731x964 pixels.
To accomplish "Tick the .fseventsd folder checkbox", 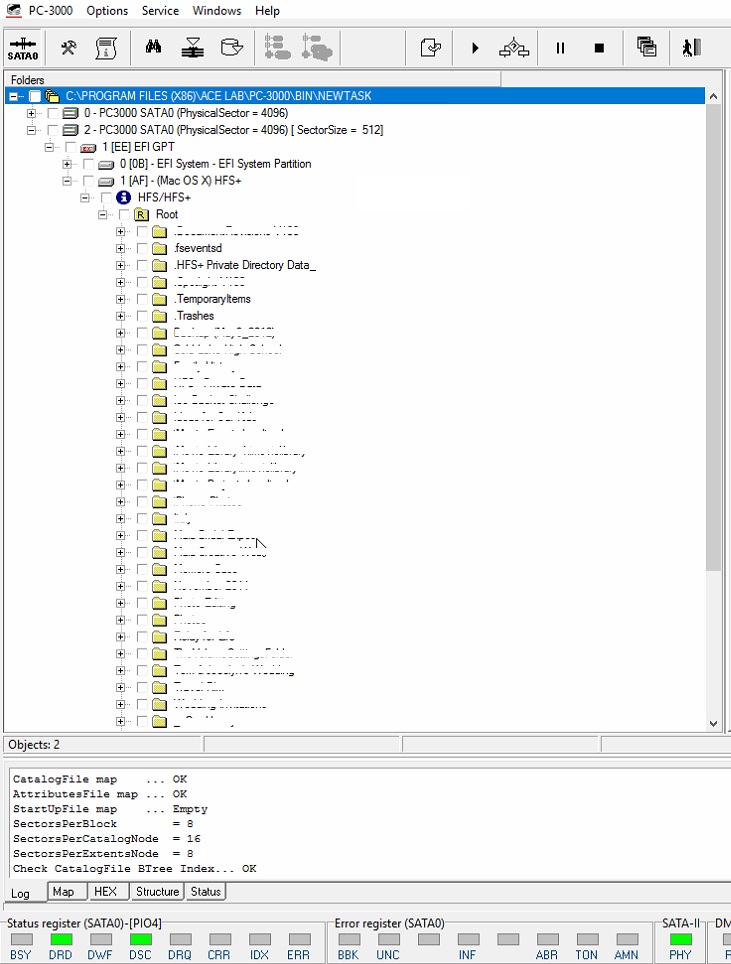I will pyautogui.click(x=142, y=248).
